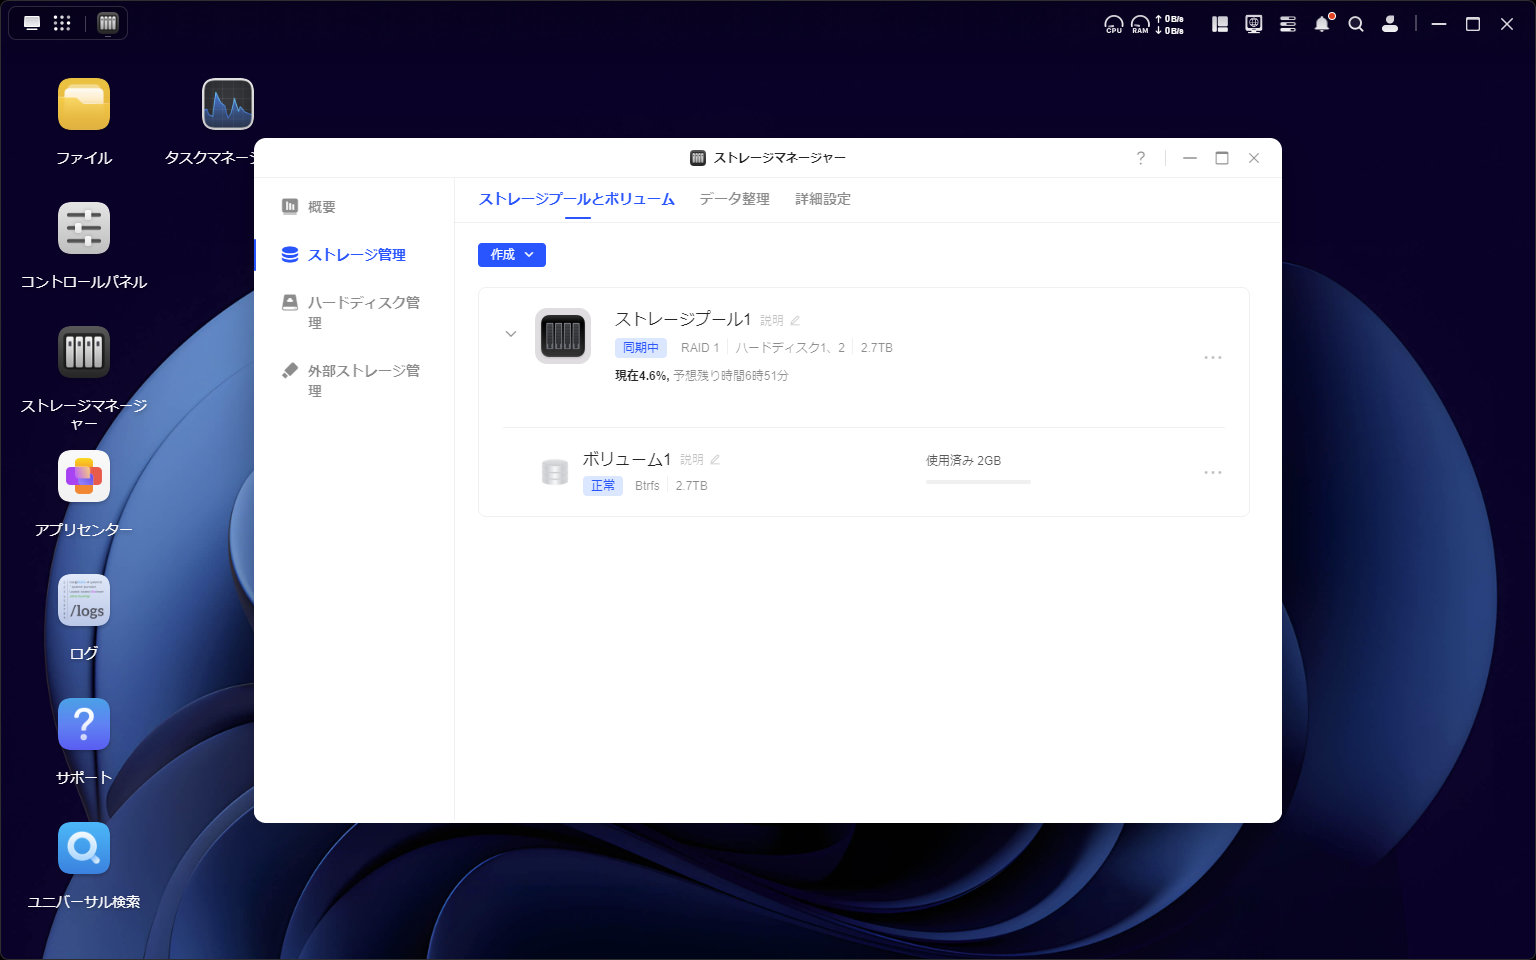The height and width of the screenshot is (960, 1536).
Task: Click the notification bell icon
Action: [1322, 24]
